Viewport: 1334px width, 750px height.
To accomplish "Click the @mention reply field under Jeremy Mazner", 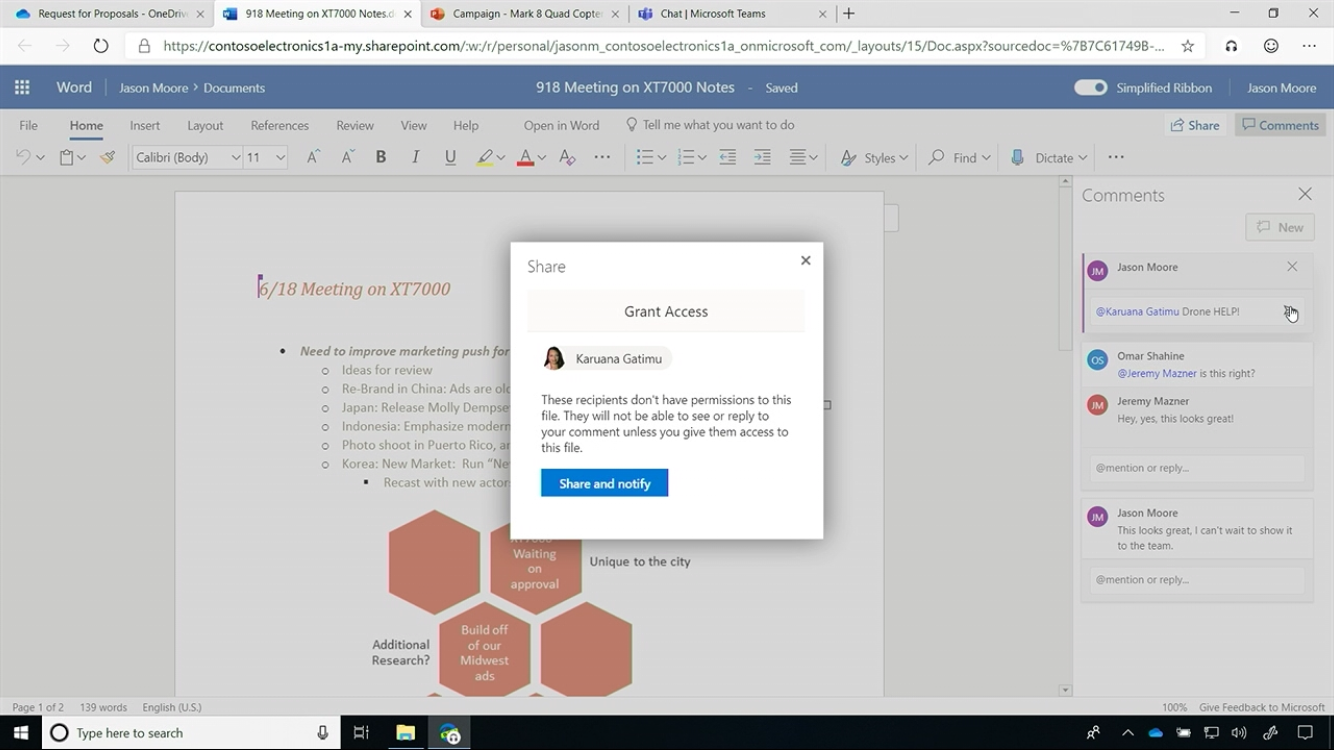I will click(x=1196, y=468).
